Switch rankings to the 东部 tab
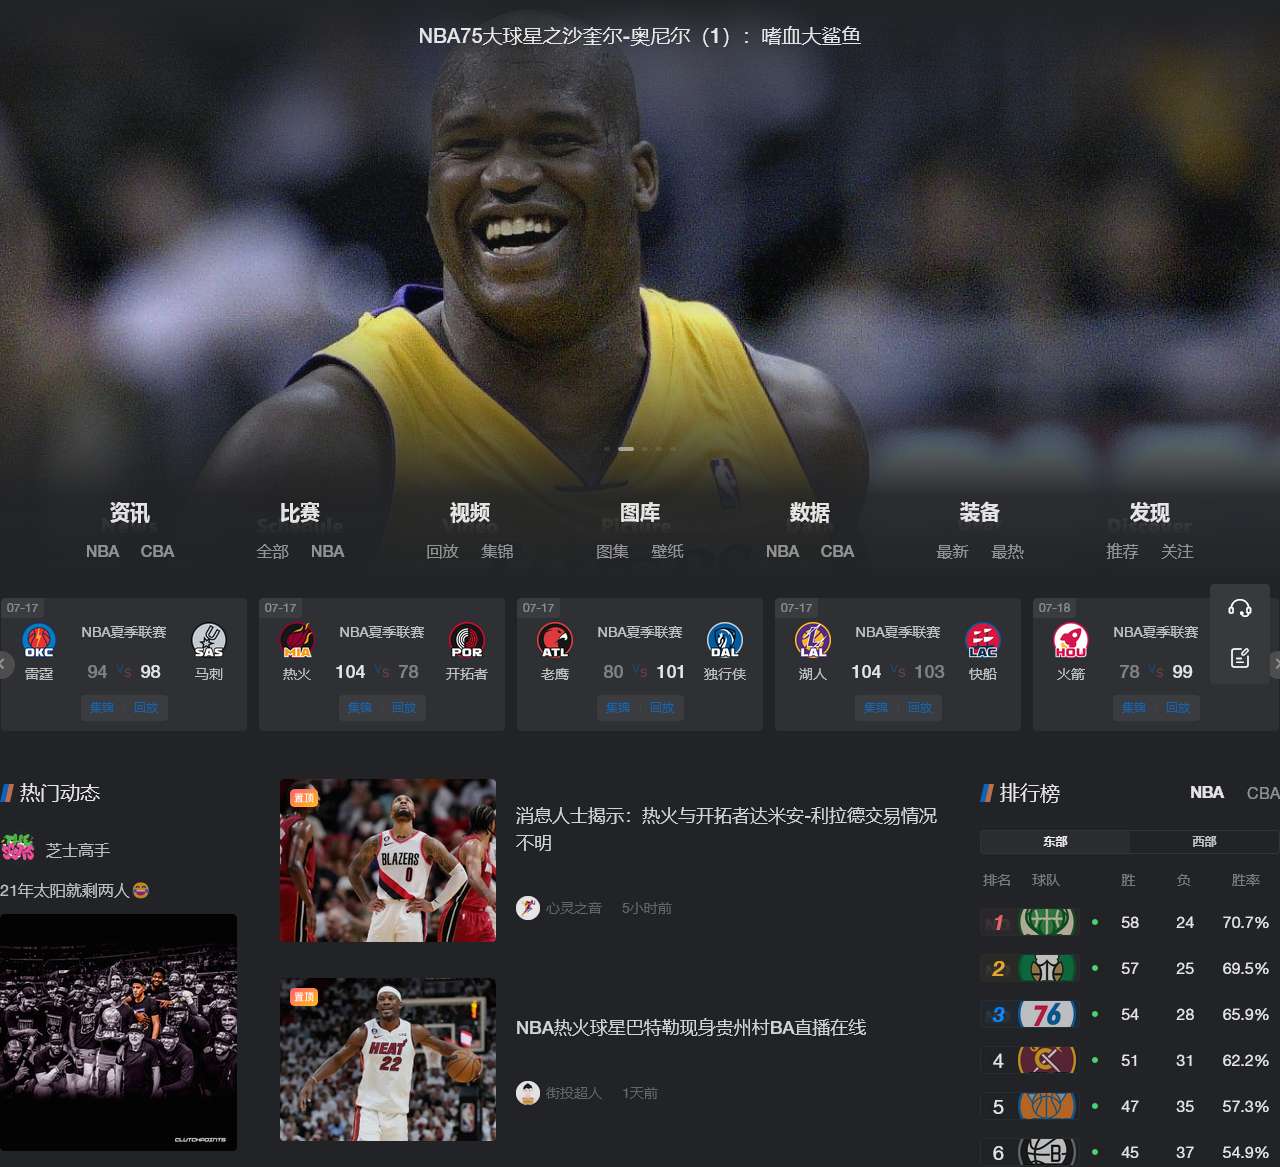The image size is (1280, 1167). point(1055,841)
